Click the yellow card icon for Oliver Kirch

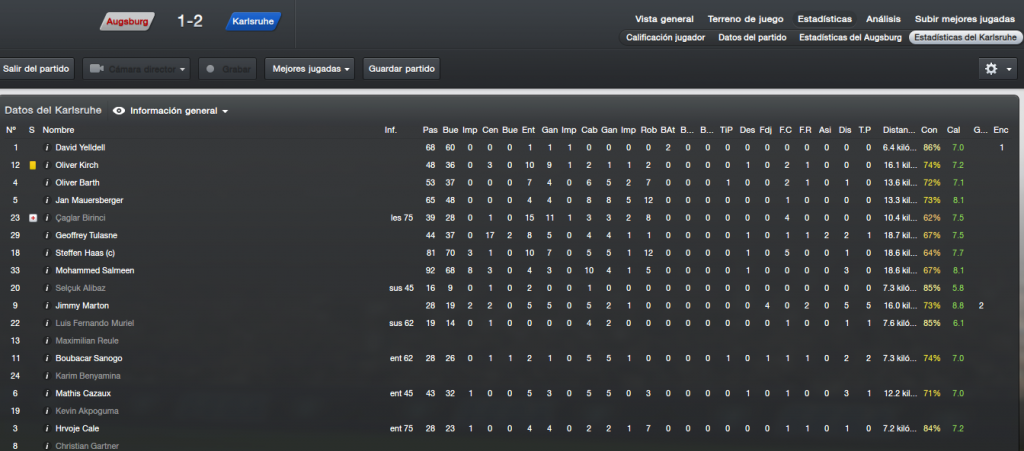33,165
